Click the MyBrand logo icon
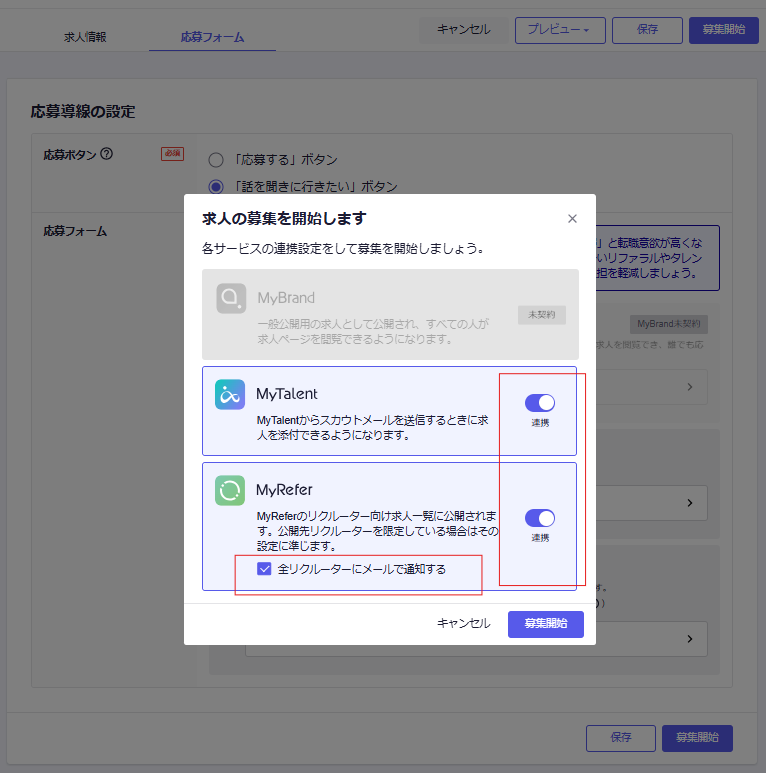This screenshot has height=773, width=766. point(231,298)
